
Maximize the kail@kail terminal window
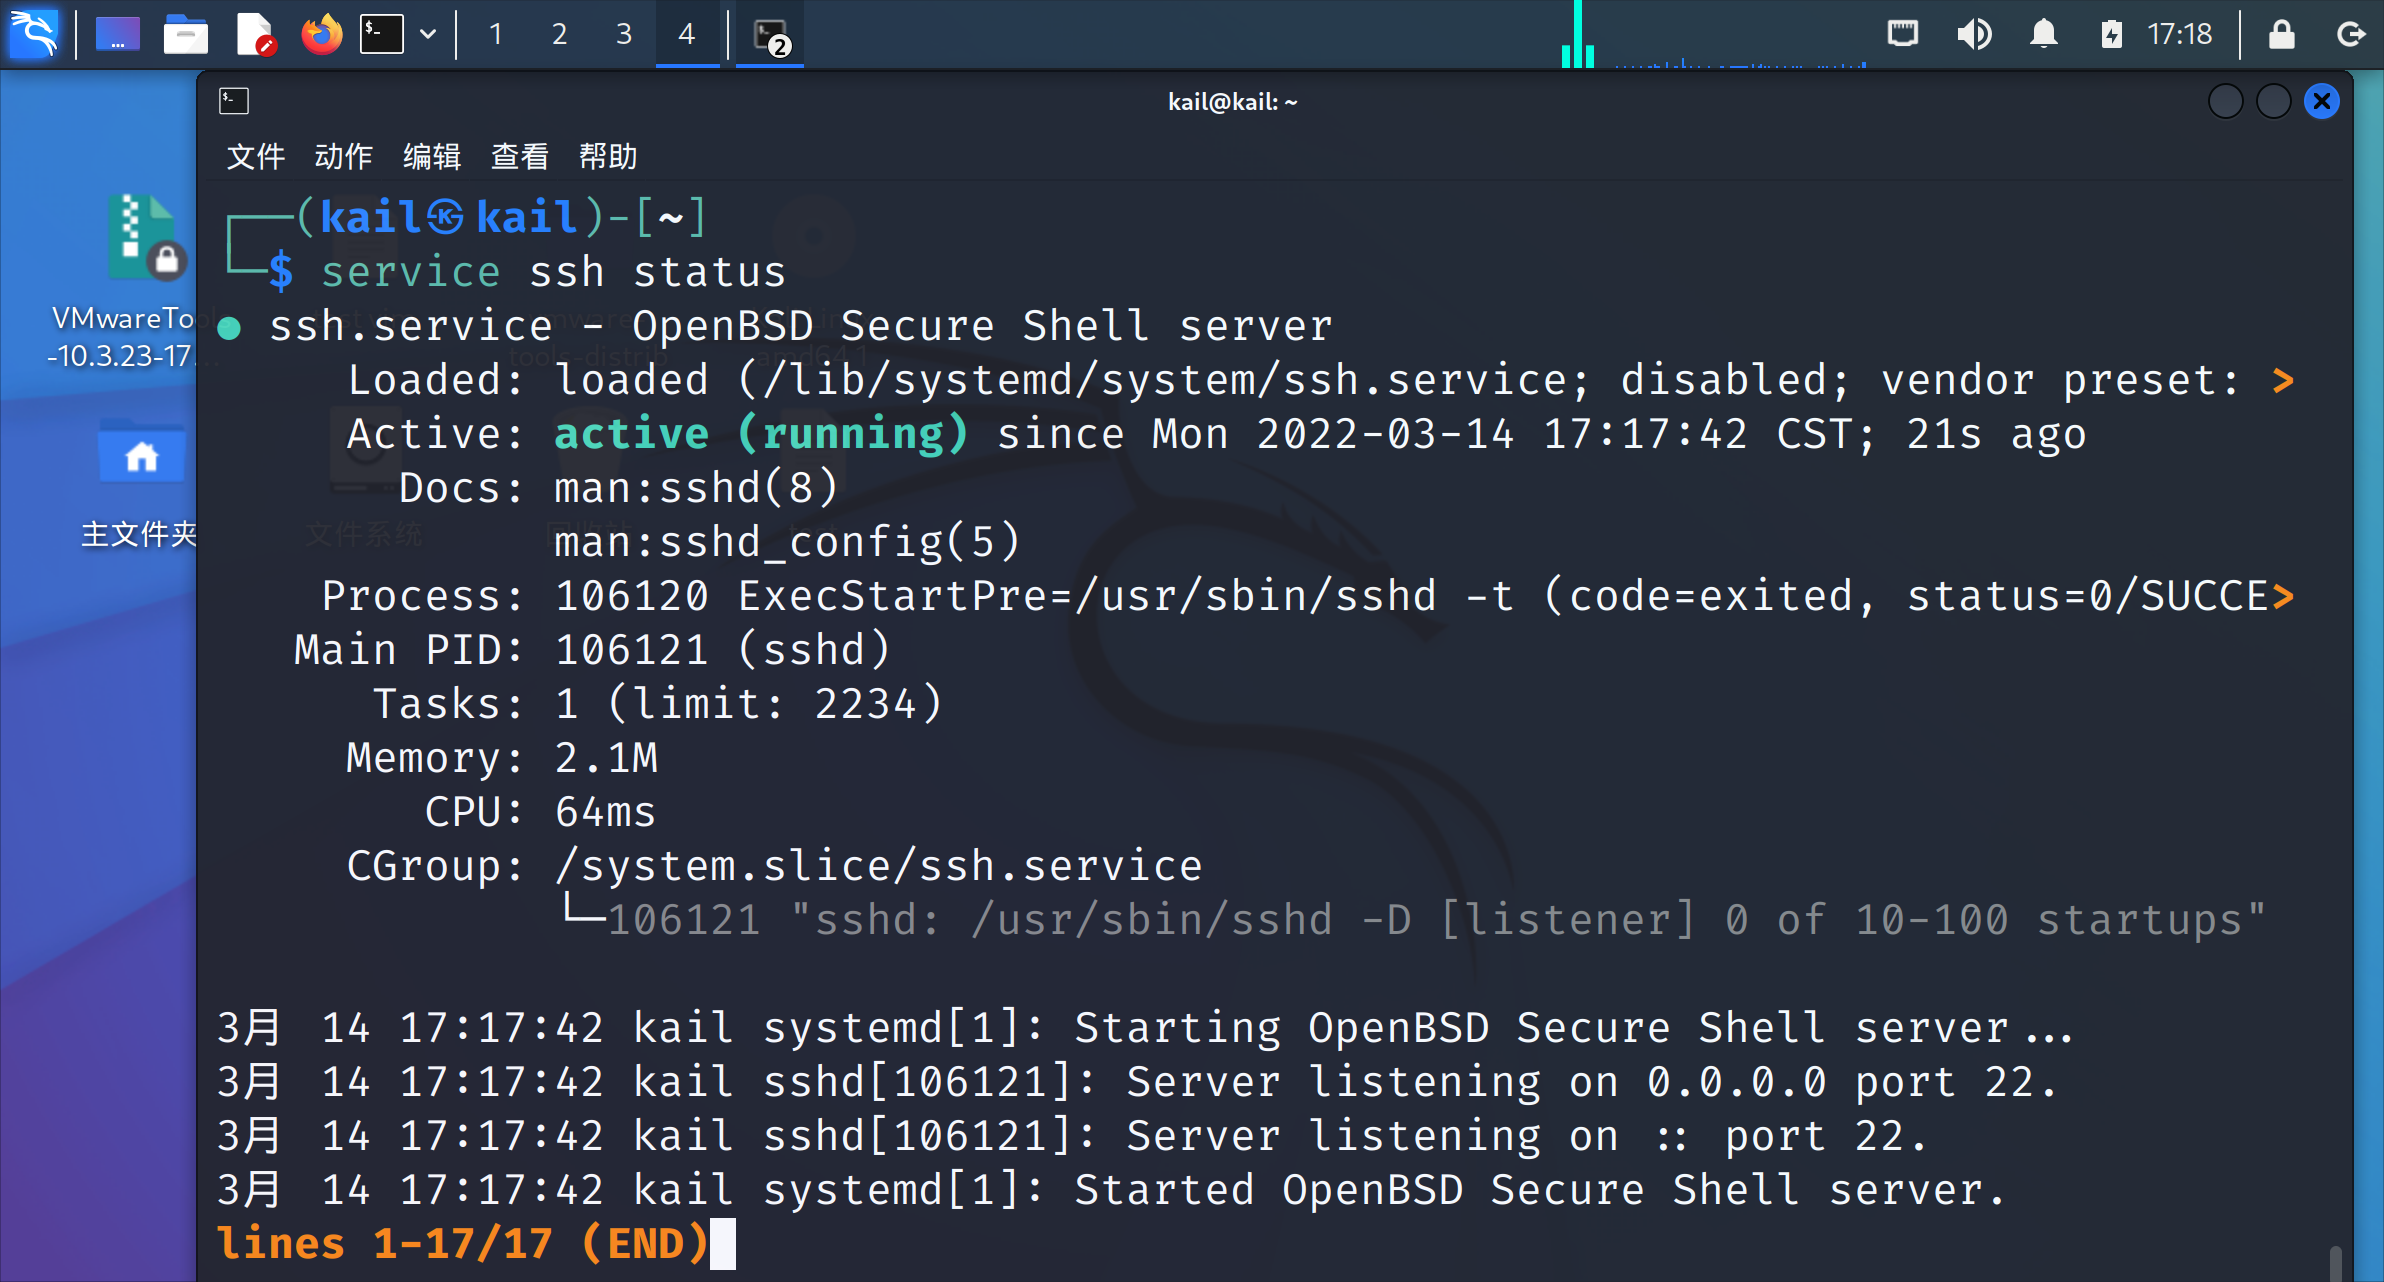(x=2273, y=101)
